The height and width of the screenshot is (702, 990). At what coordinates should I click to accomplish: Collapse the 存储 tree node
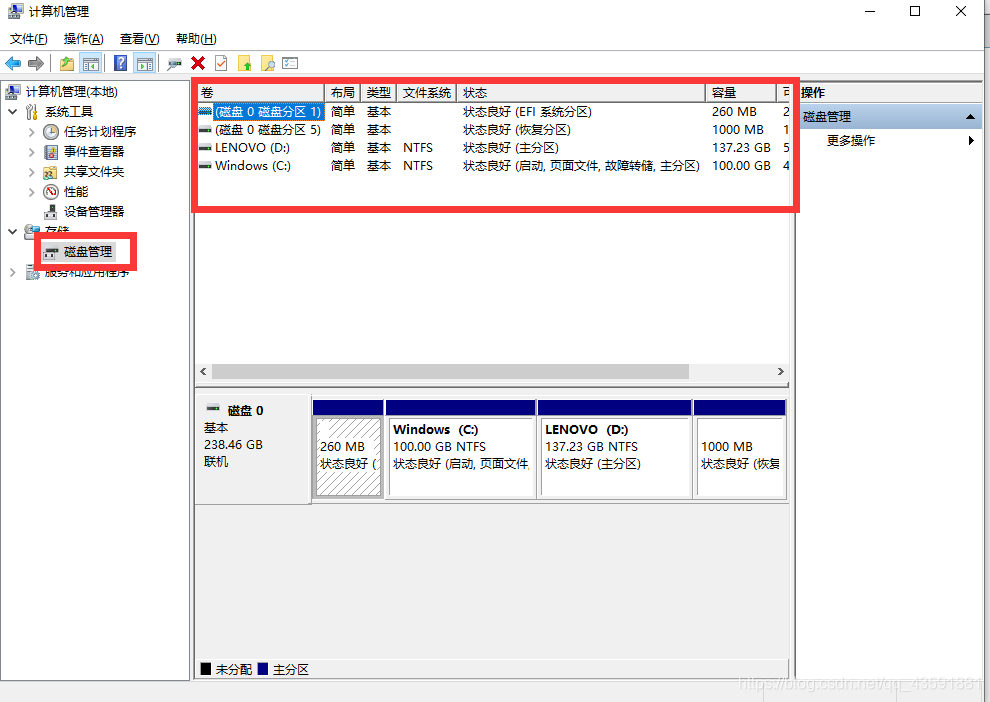pyautogui.click(x=13, y=232)
